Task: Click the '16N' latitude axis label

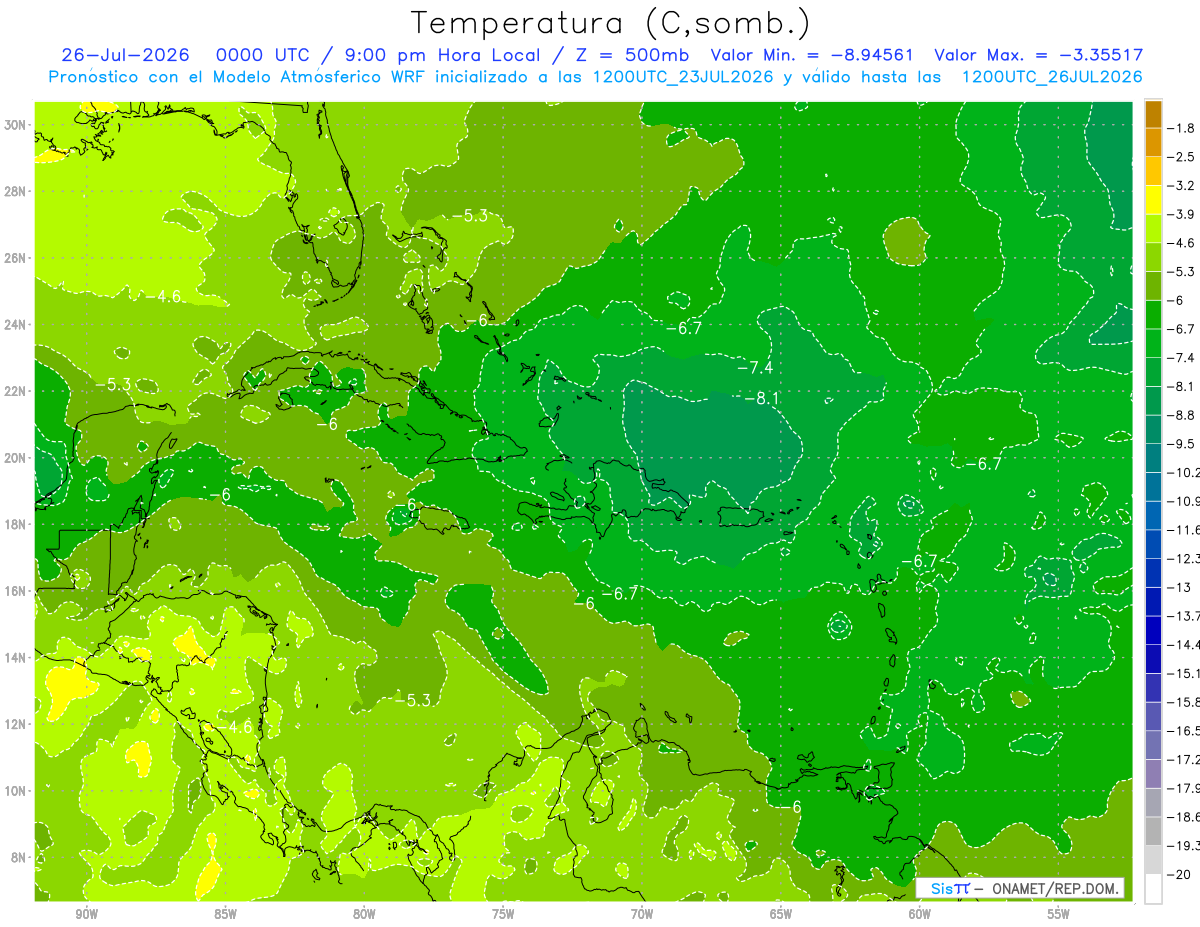Action: (17, 590)
